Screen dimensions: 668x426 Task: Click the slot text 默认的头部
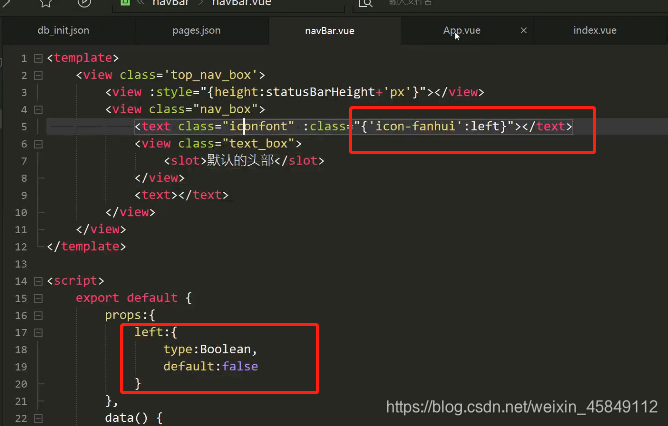click(241, 161)
